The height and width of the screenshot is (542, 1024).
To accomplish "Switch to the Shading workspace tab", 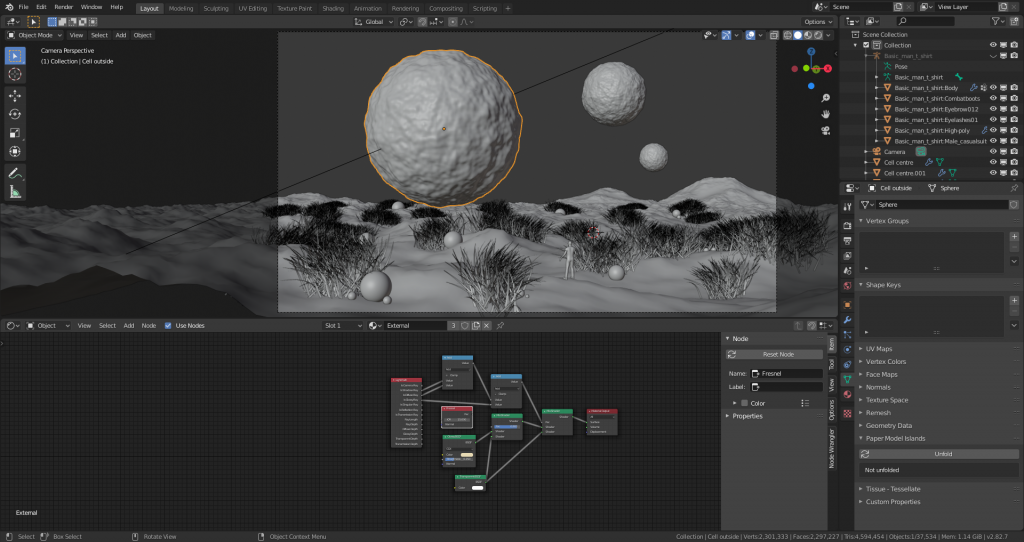I will (x=332, y=8).
